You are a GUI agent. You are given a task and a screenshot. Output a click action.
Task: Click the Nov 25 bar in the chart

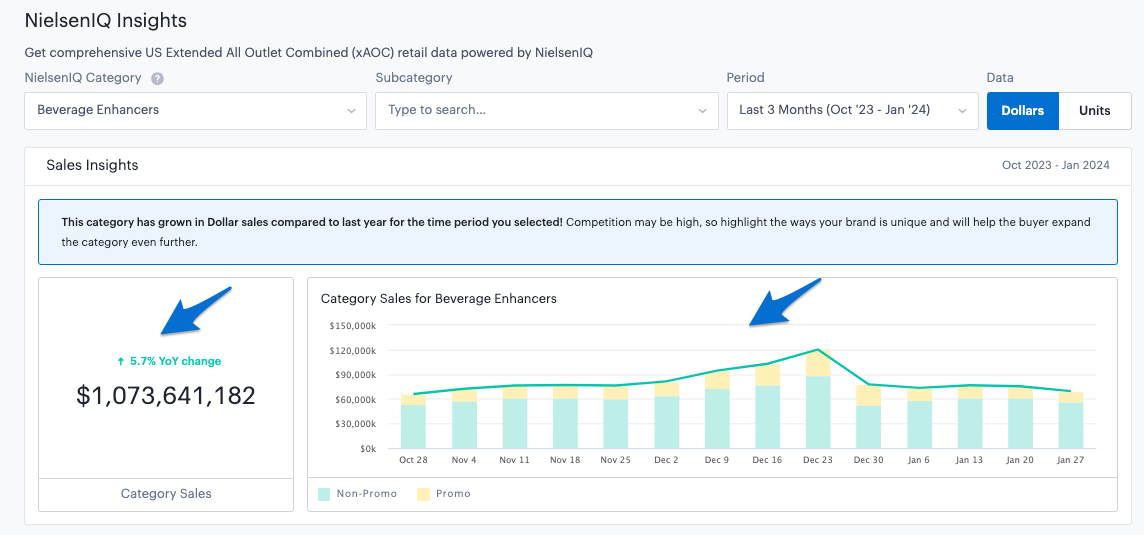point(616,417)
